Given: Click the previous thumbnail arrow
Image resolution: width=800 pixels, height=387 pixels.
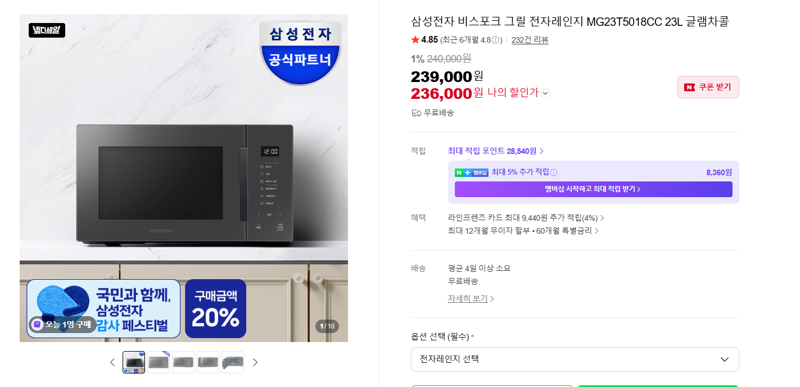Looking at the screenshot, I should point(112,363).
